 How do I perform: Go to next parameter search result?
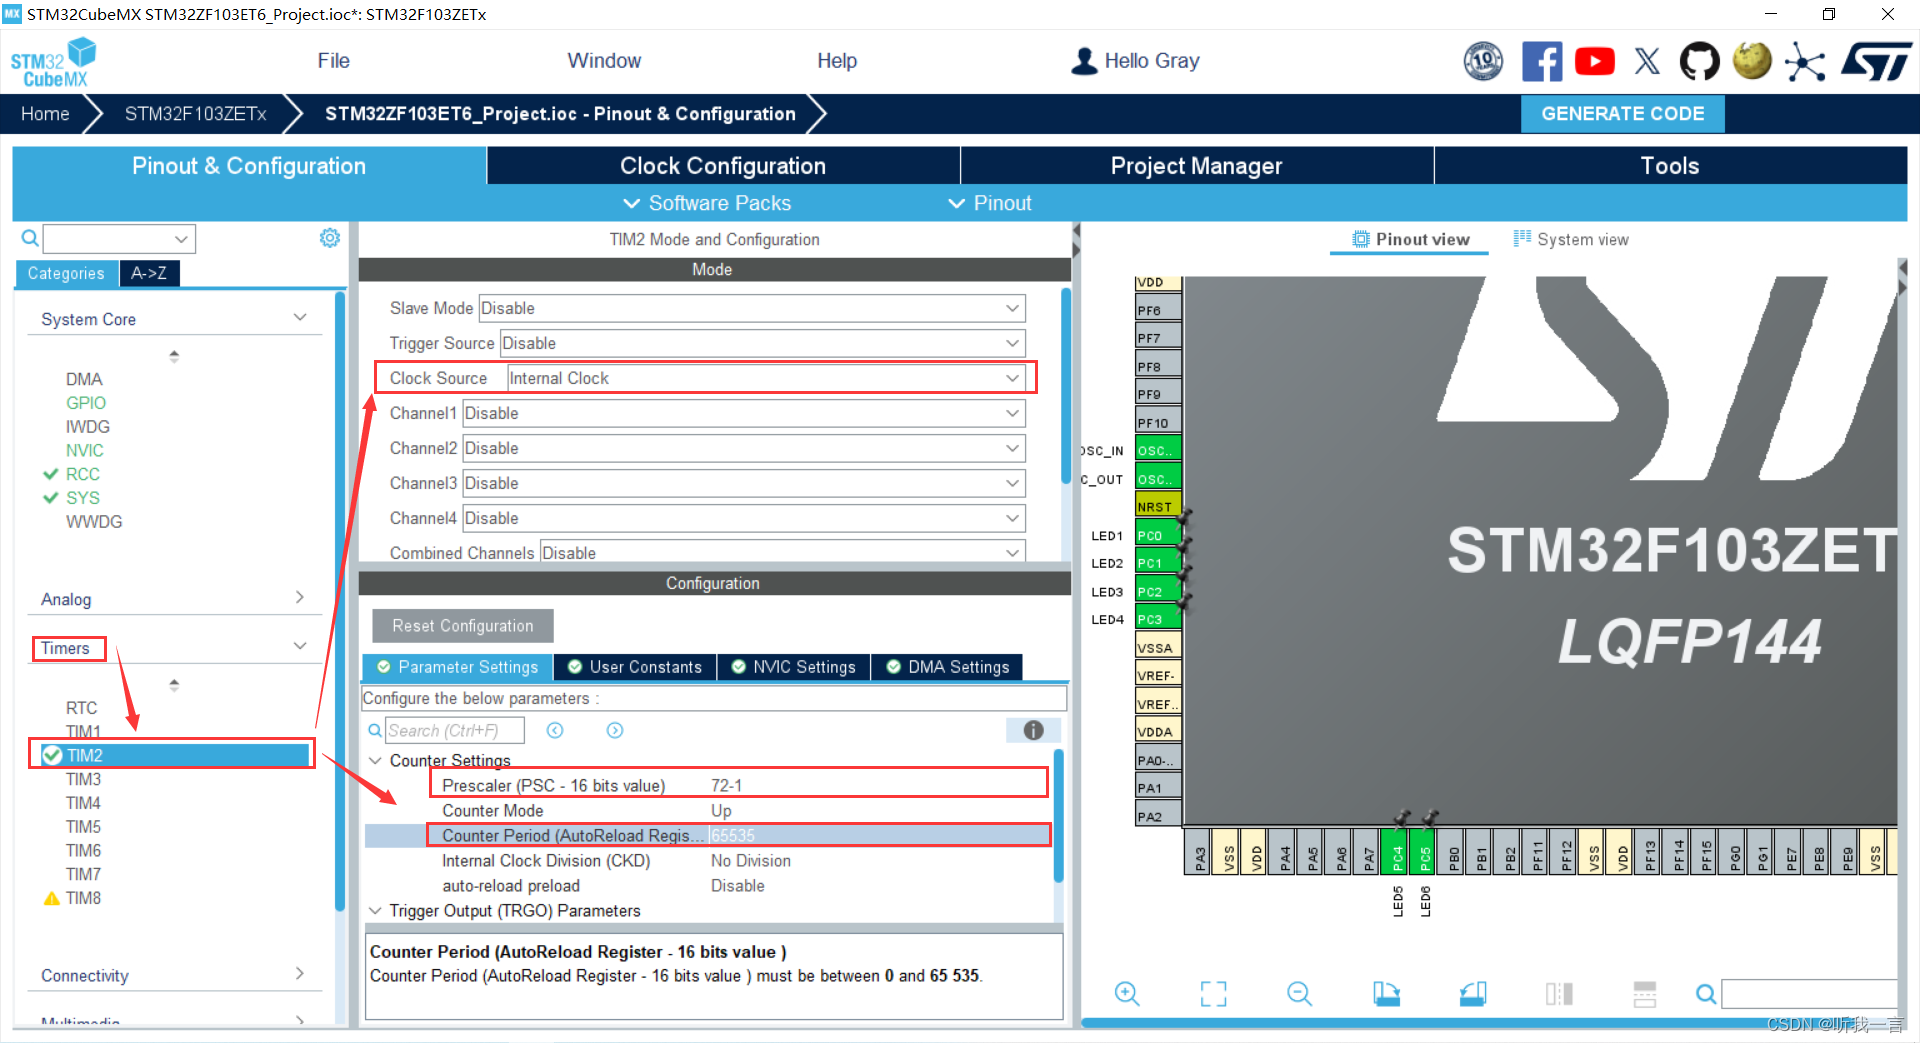click(x=615, y=731)
